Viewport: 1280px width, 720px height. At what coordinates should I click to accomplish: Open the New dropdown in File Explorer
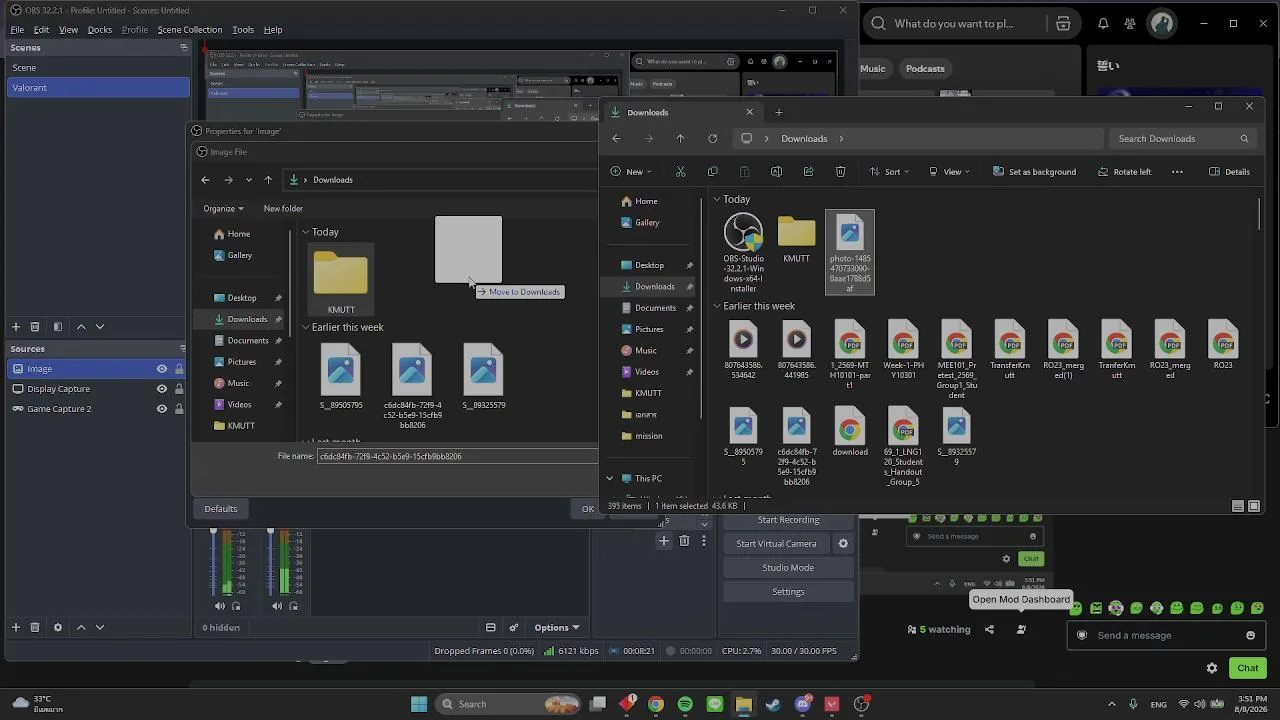pos(631,172)
